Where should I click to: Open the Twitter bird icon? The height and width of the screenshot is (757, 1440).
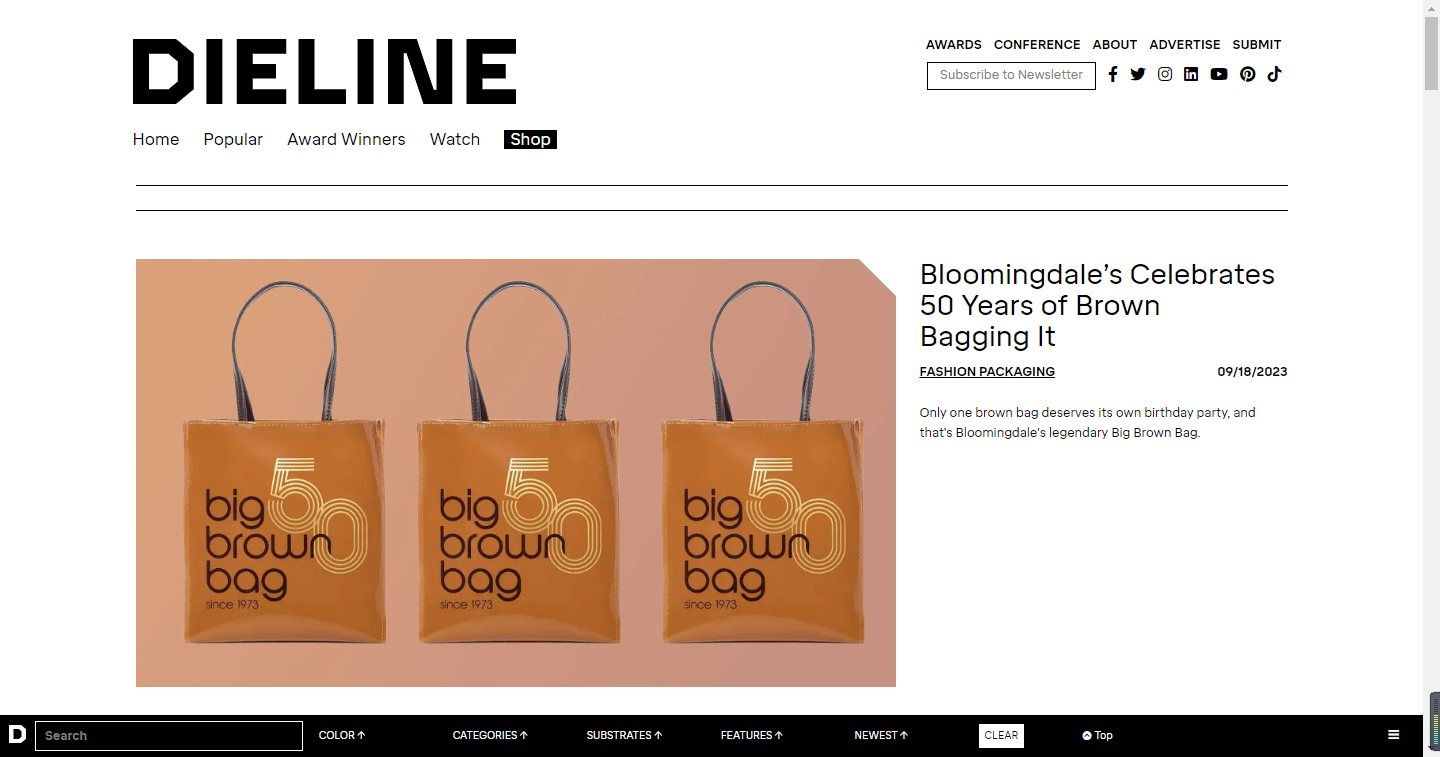click(1138, 74)
